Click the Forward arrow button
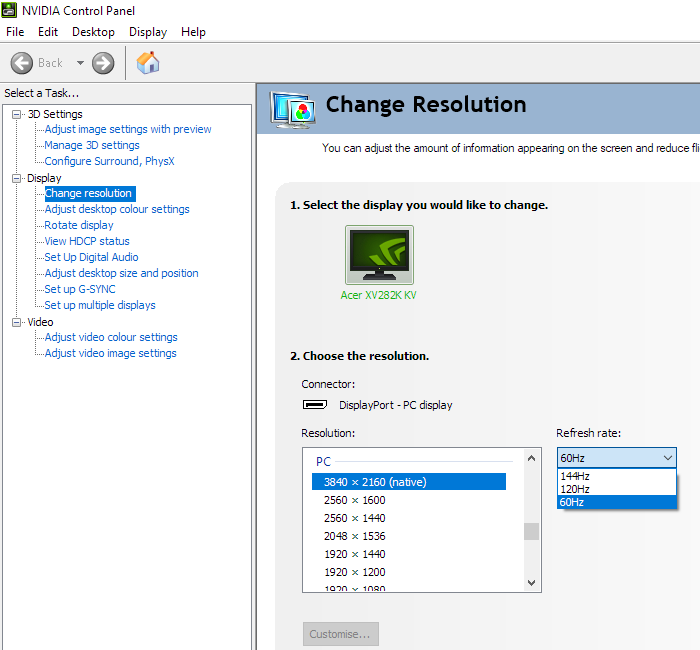 click(x=103, y=63)
